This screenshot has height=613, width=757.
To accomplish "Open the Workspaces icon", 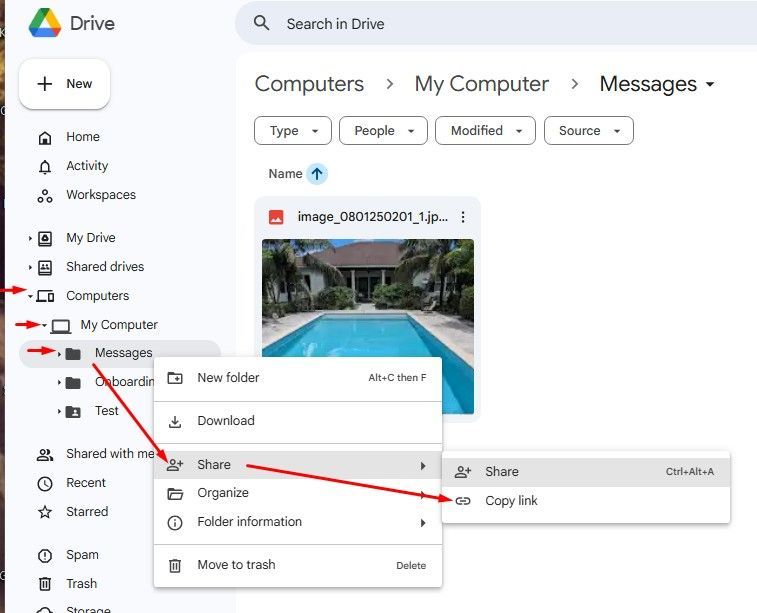I will pos(45,196).
